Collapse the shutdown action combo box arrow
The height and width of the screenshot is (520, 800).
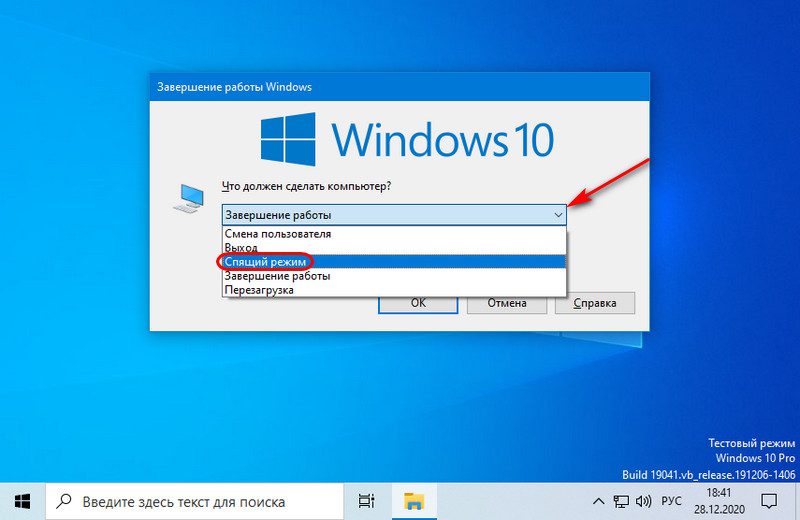pyautogui.click(x=558, y=215)
